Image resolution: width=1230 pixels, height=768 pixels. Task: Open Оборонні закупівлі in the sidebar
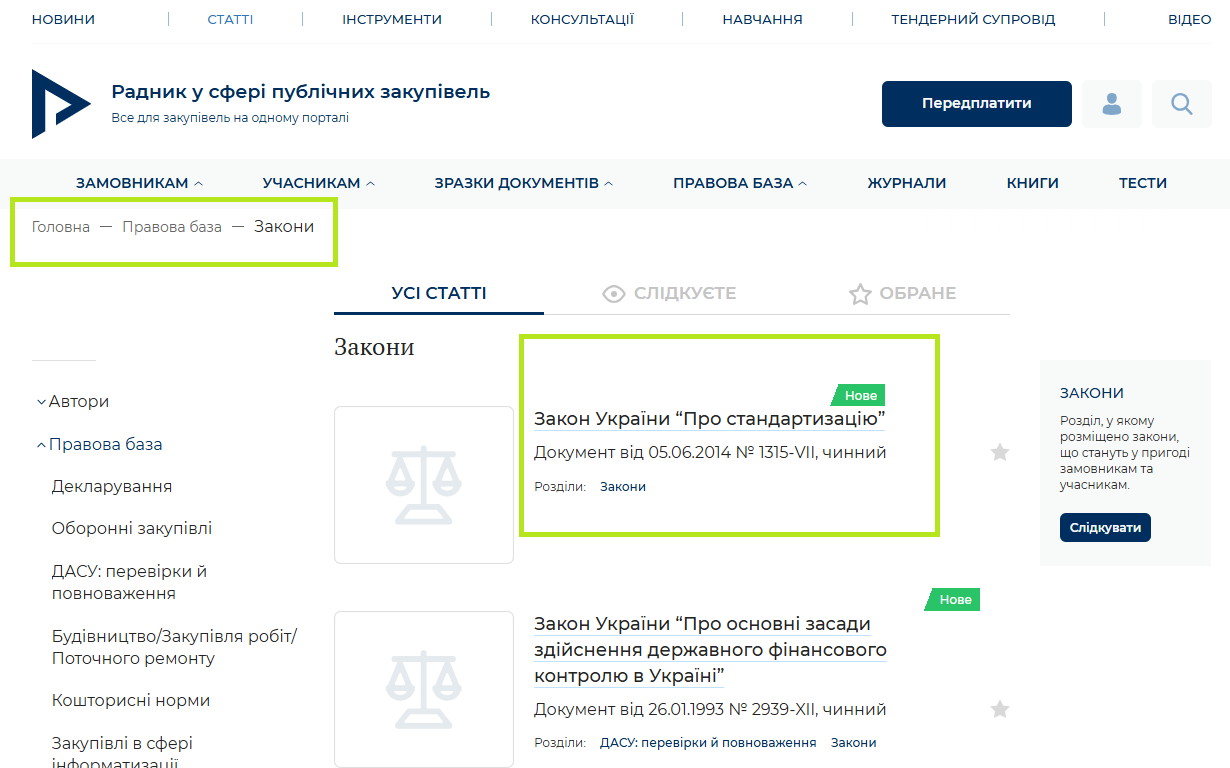[x=132, y=528]
